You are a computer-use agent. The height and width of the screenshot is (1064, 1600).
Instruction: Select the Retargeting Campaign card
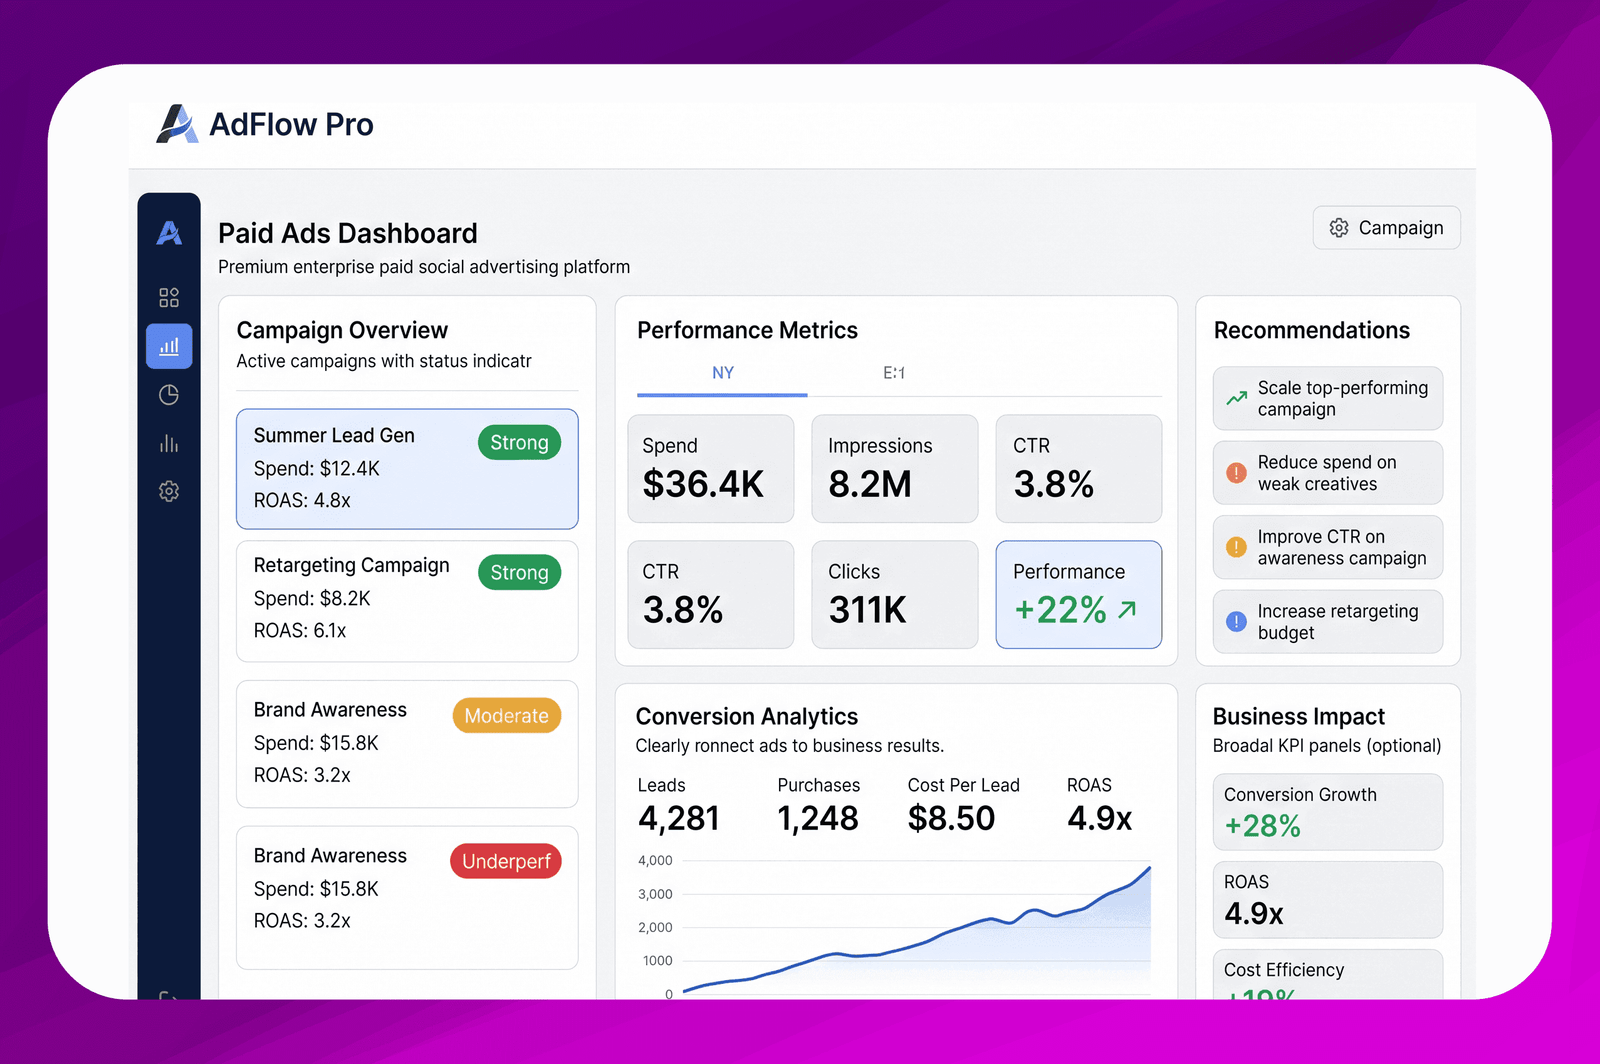(407, 601)
